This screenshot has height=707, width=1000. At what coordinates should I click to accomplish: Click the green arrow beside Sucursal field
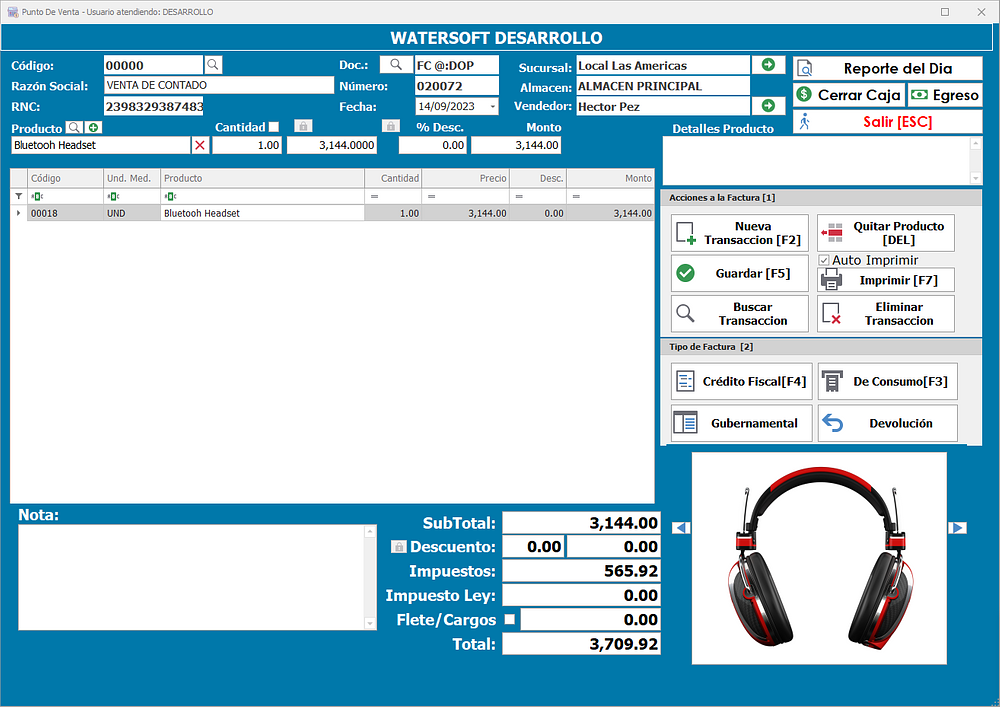point(767,65)
